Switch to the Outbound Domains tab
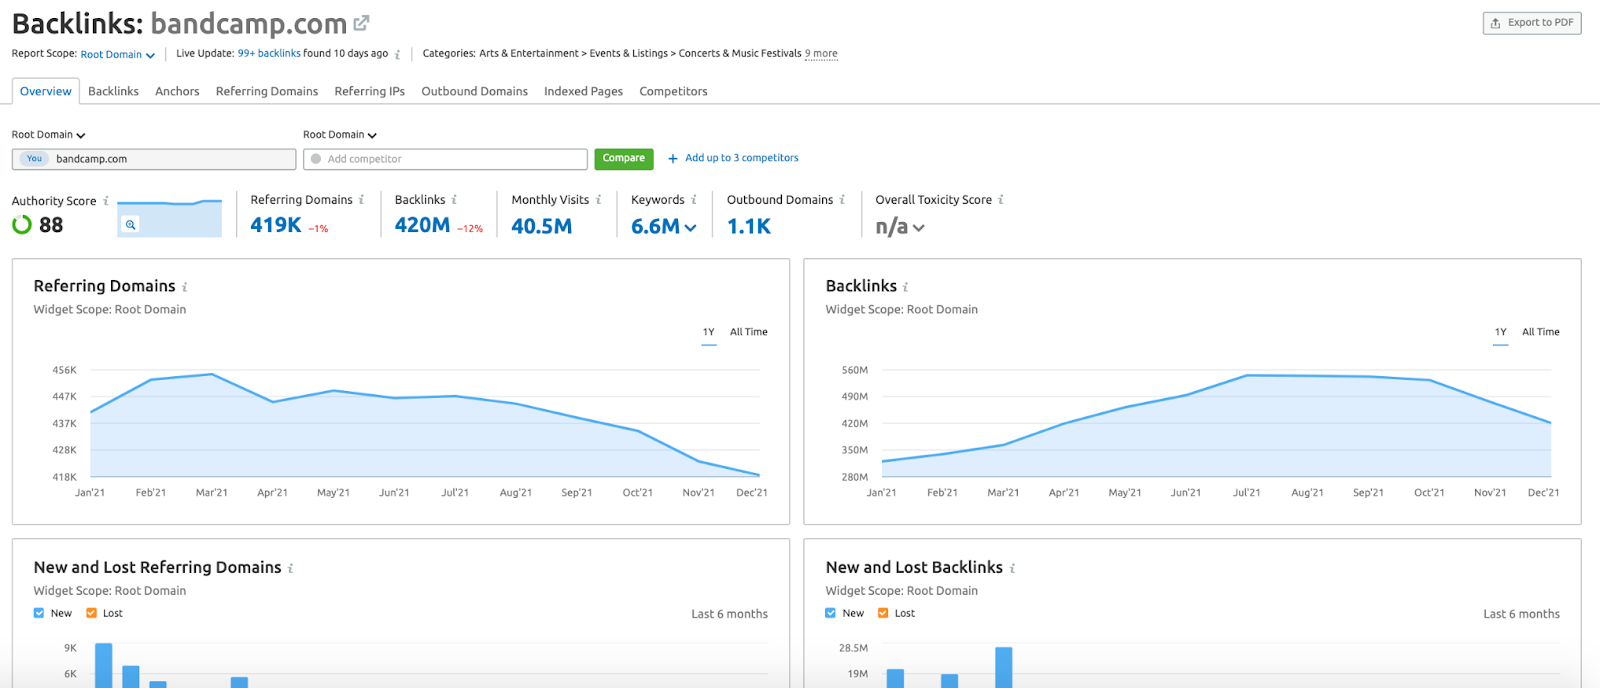 (x=475, y=91)
